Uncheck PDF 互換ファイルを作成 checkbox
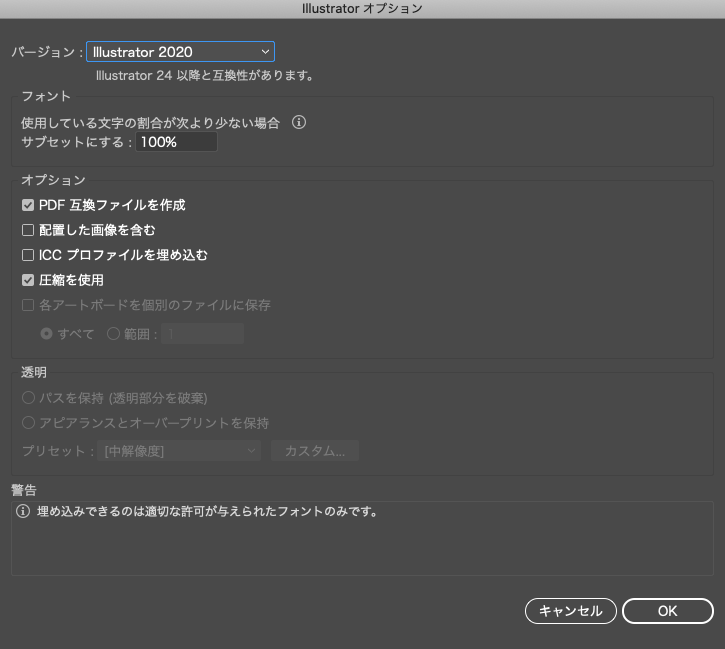This screenshot has height=649, width=725. click(28, 205)
